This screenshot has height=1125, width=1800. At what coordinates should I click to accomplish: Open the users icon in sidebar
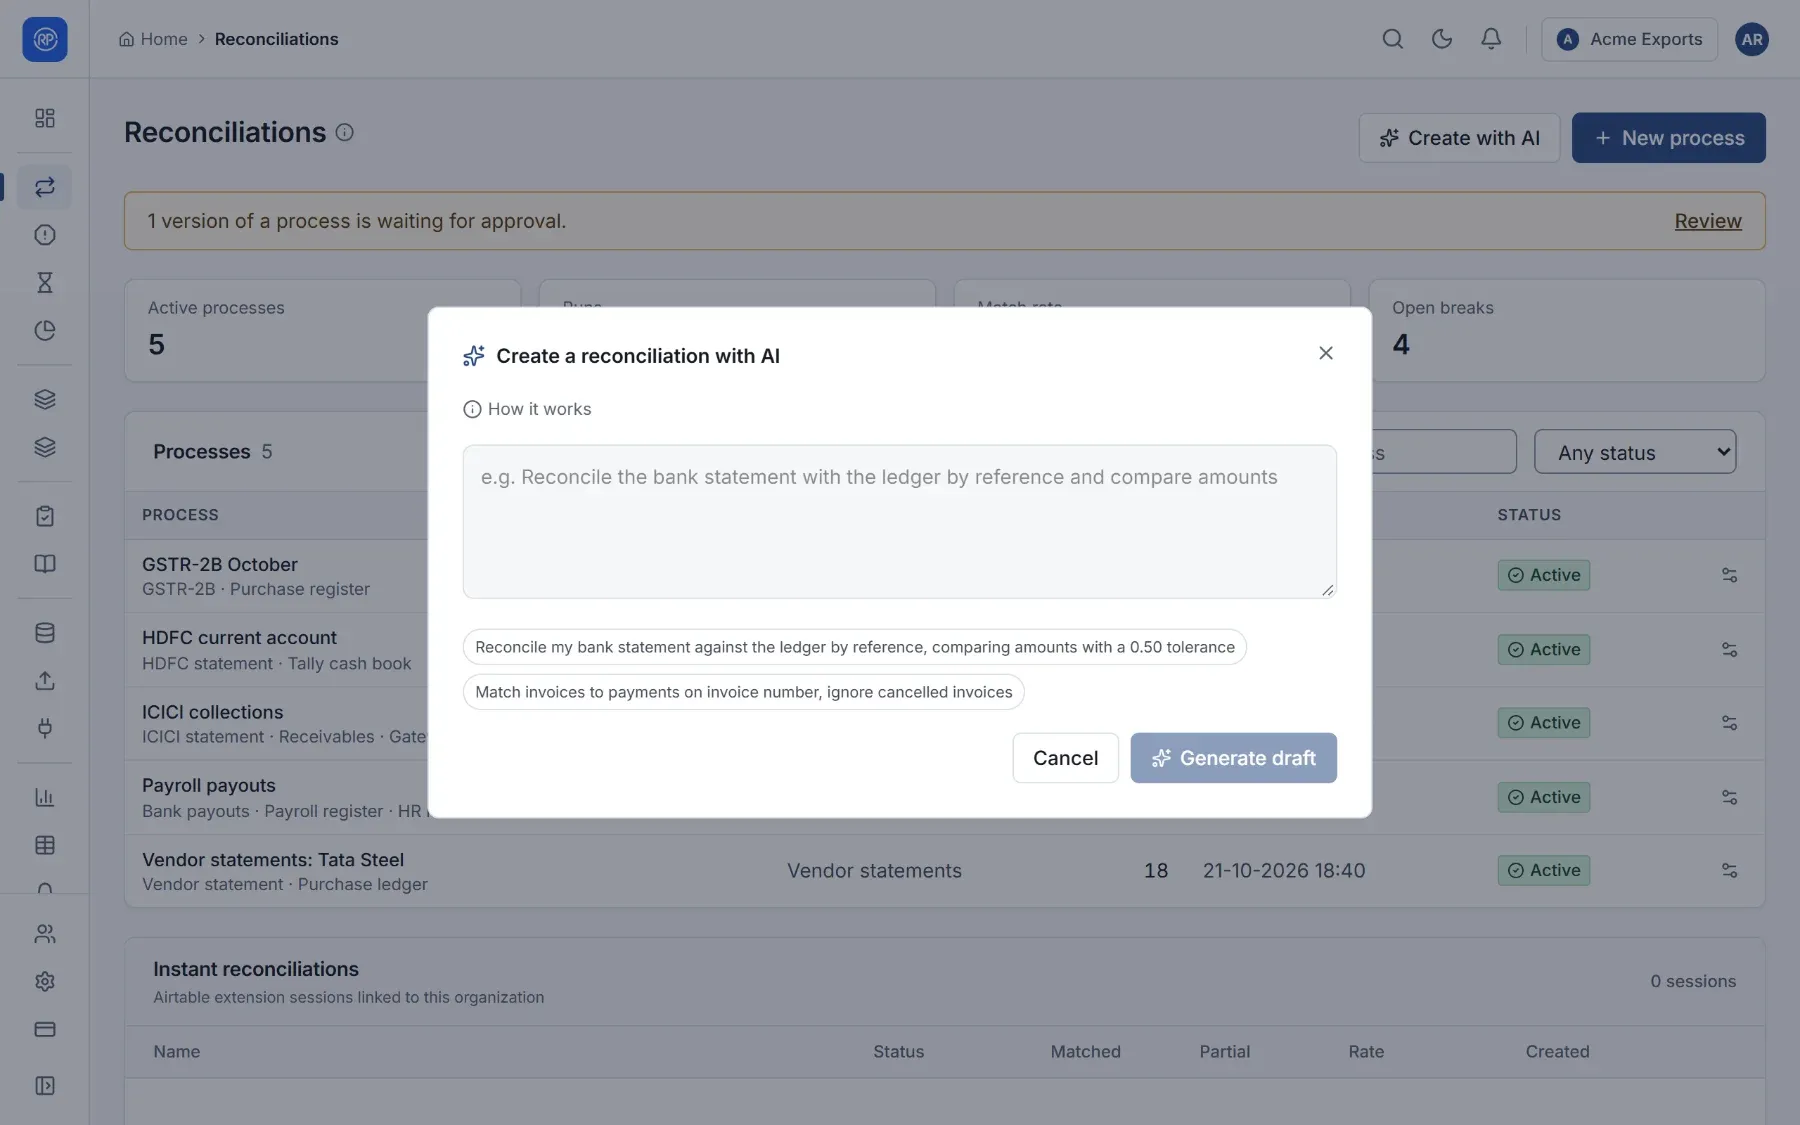[44, 934]
